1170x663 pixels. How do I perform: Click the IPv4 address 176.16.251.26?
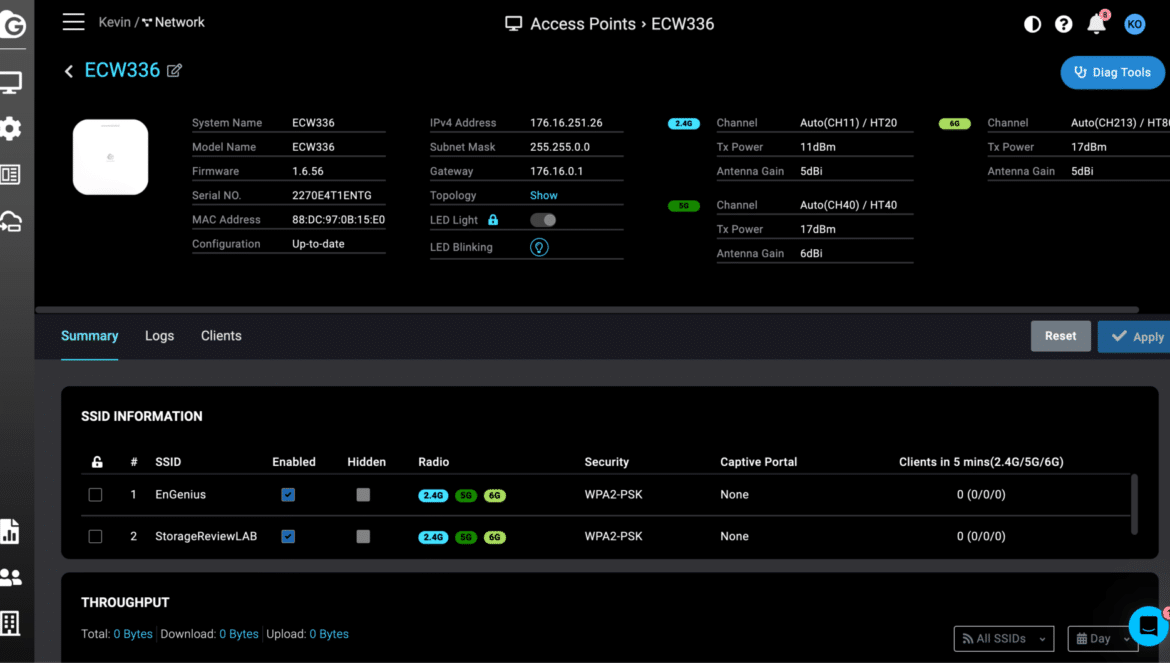point(566,123)
